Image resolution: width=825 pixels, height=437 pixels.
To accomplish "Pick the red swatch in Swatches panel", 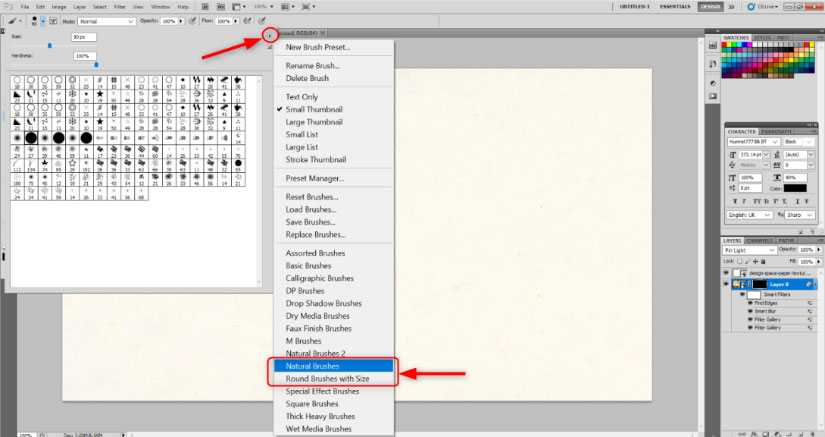I will click(x=726, y=46).
